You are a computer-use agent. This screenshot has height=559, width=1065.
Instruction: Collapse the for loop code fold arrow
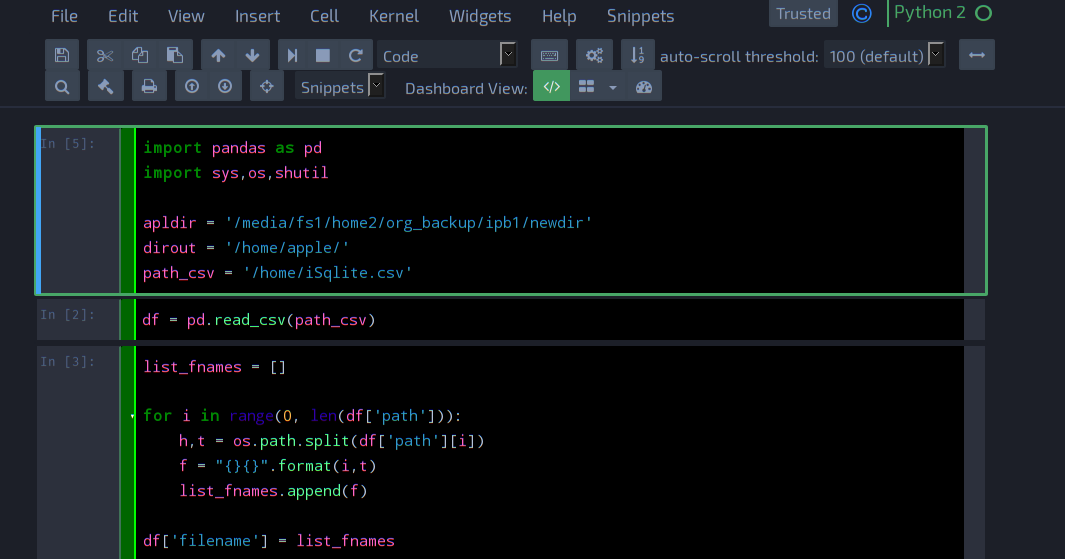click(132, 416)
